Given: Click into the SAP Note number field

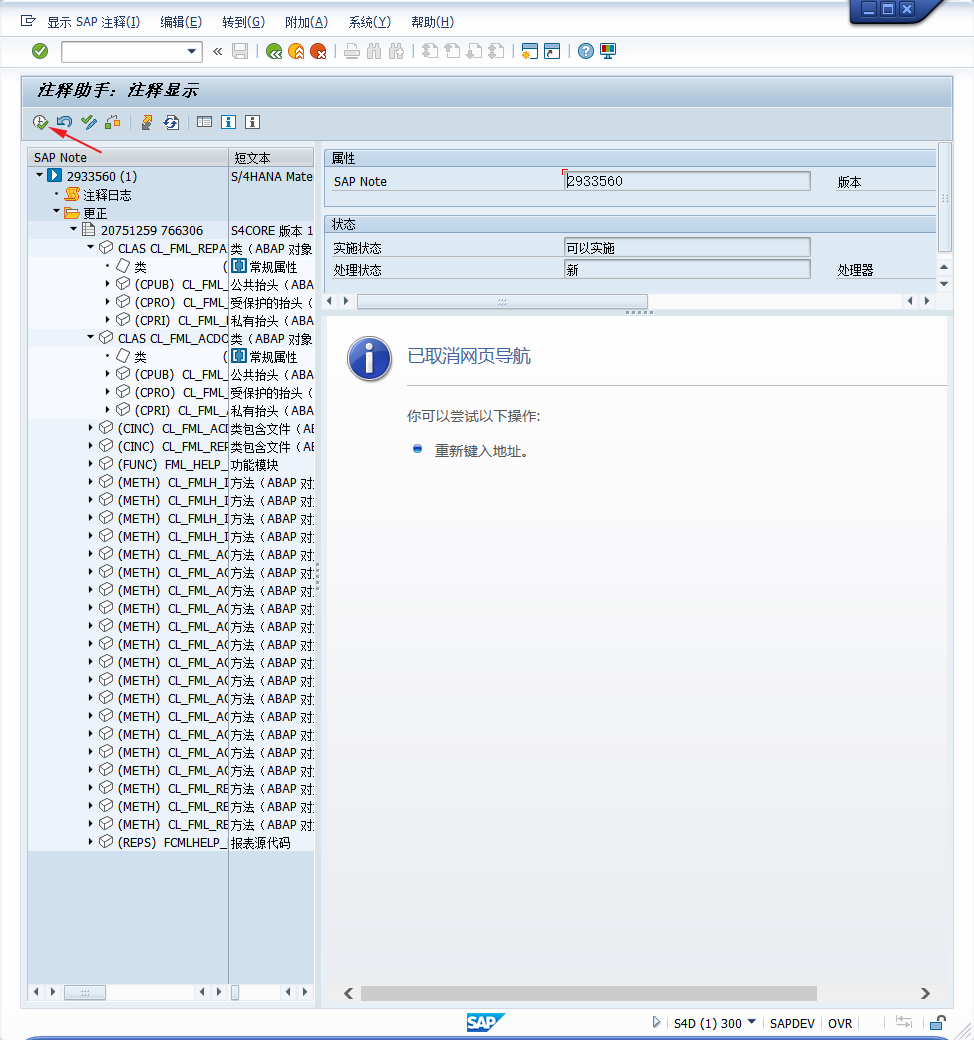Looking at the screenshot, I should pos(686,181).
